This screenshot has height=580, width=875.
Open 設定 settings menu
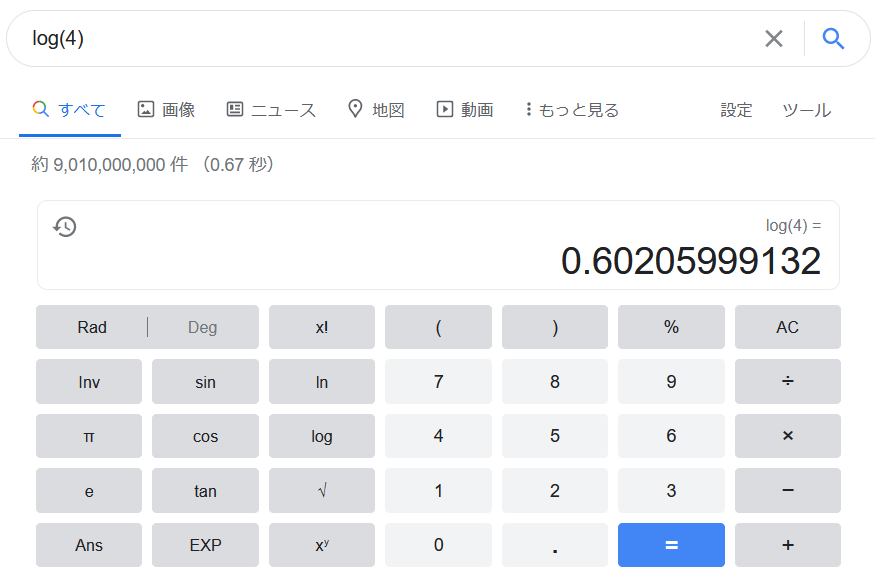click(x=736, y=109)
